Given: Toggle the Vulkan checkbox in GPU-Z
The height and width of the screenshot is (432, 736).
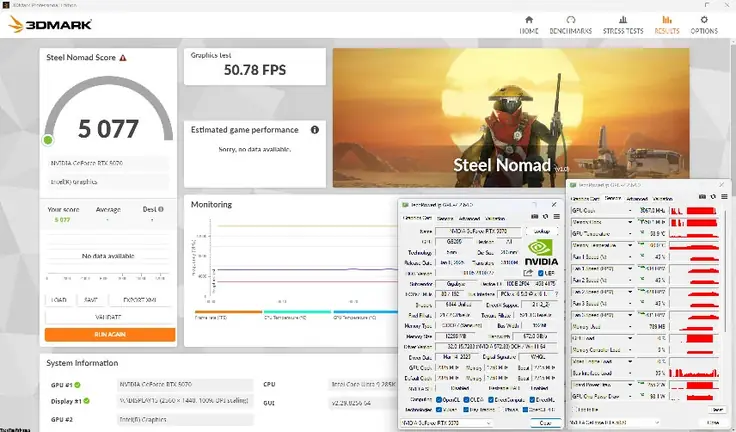Looking at the screenshot, I should pyautogui.click(x=439, y=409).
